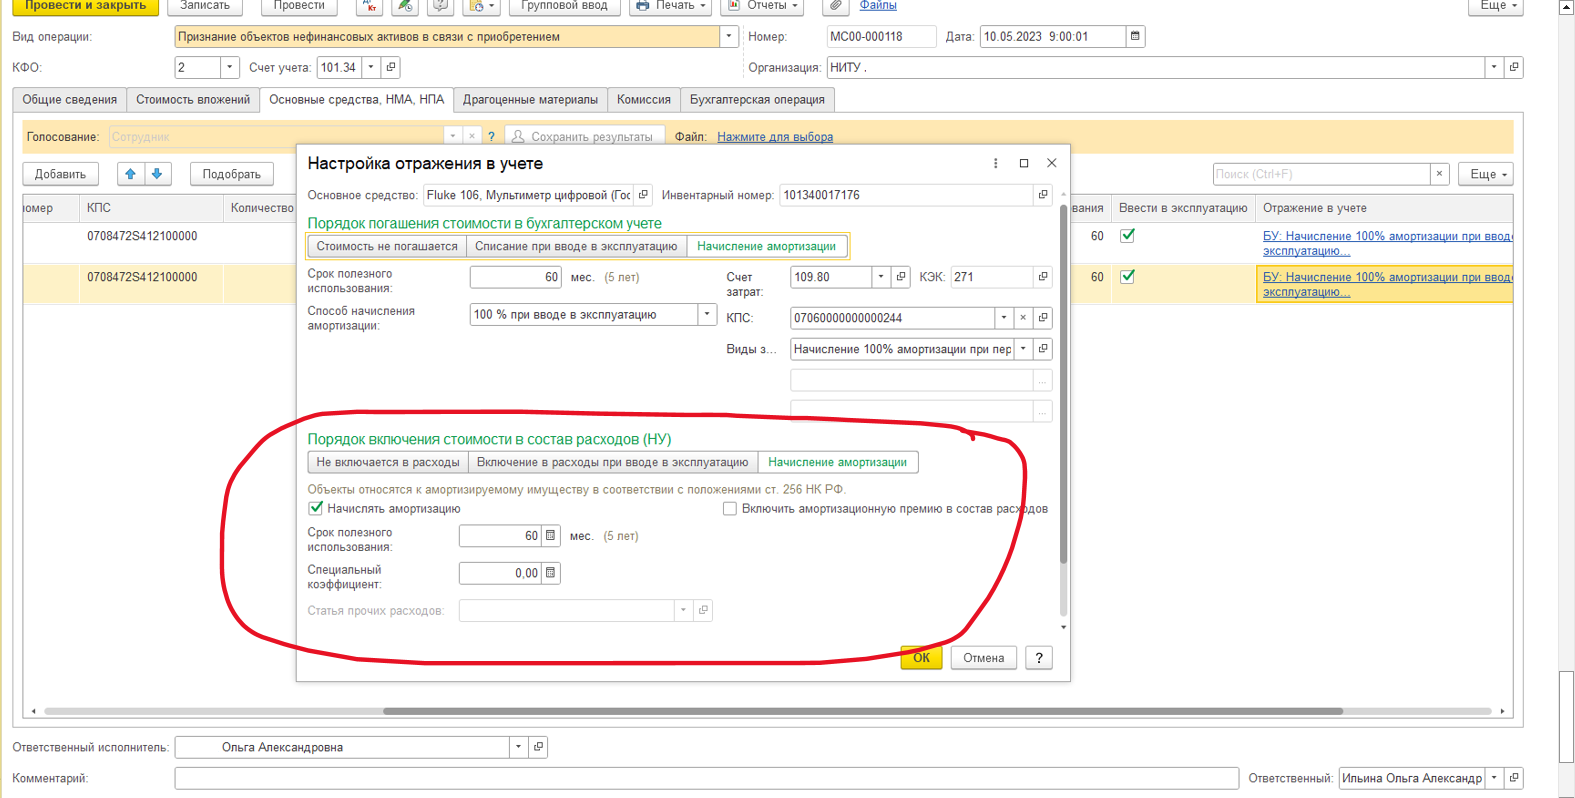Expand Счет затрат 109.80 dropdown
The image size is (1575, 798).
tap(881, 277)
